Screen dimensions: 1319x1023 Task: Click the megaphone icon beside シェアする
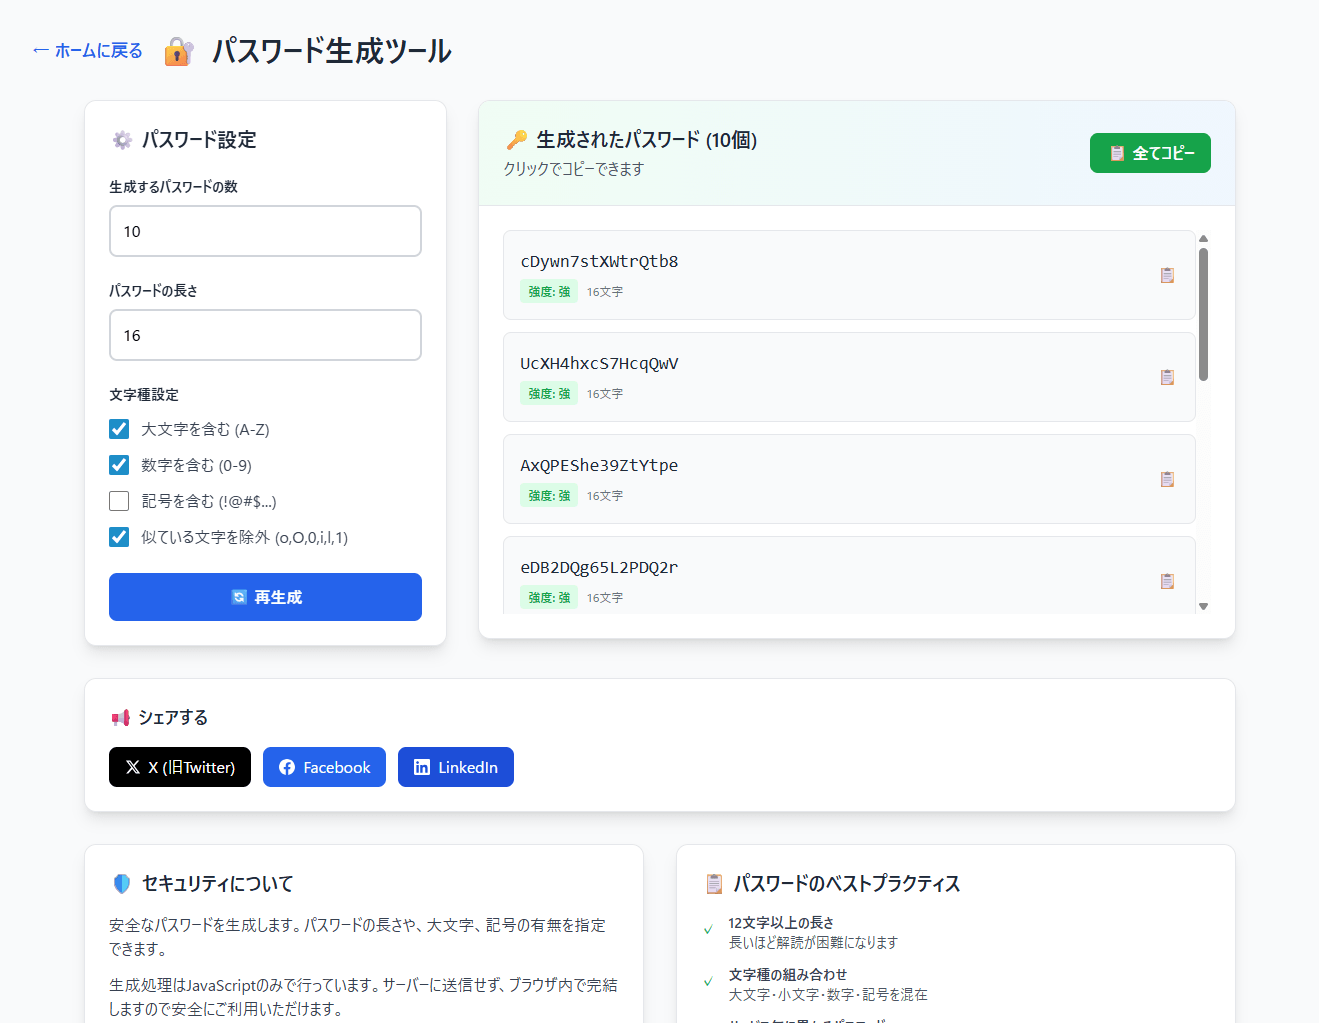click(x=121, y=718)
